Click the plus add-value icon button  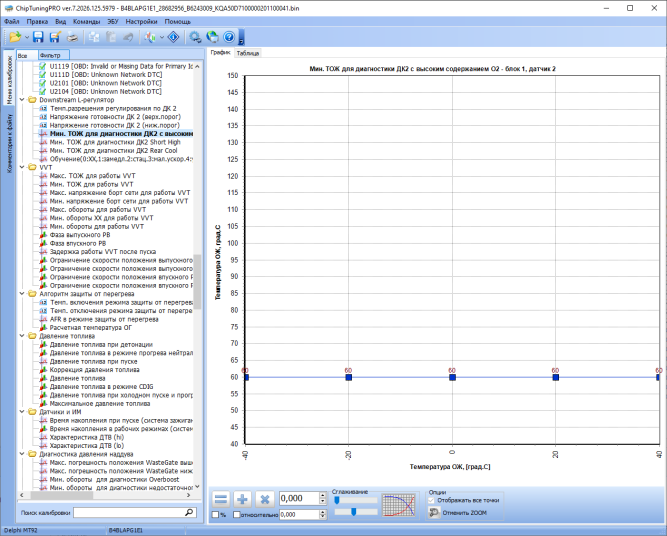click(242, 499)
